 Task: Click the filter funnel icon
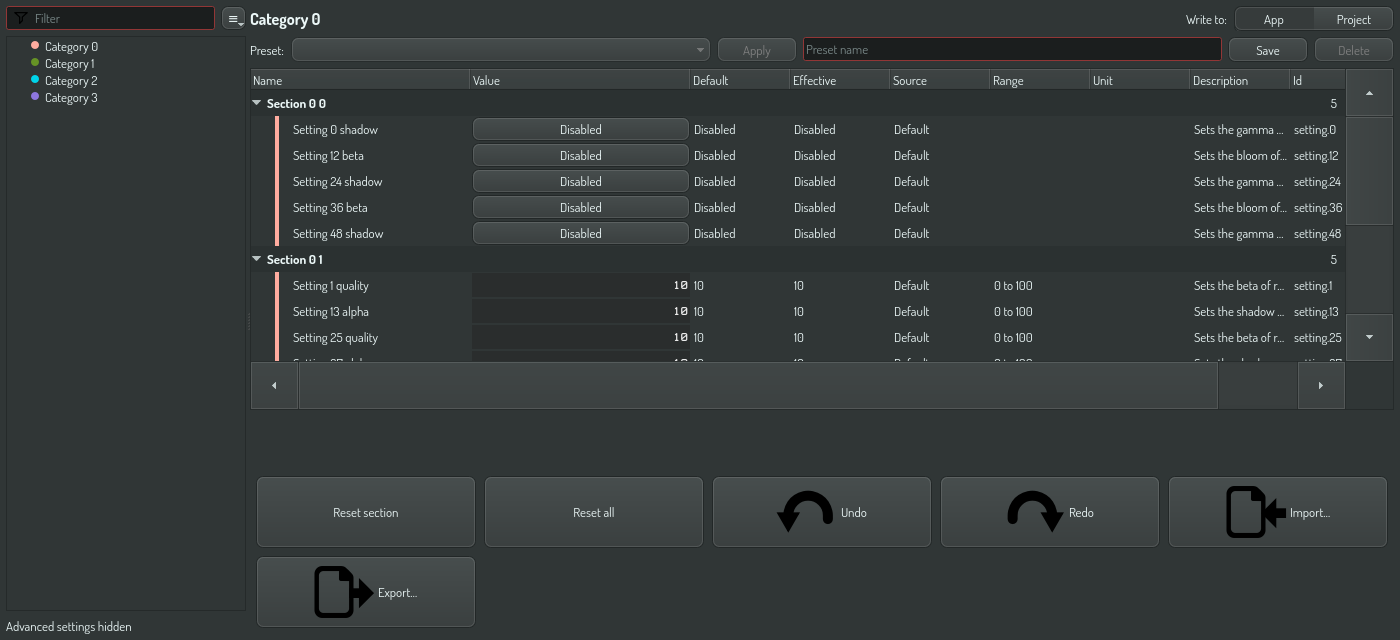pyautogui.click(x=20, y=18)
